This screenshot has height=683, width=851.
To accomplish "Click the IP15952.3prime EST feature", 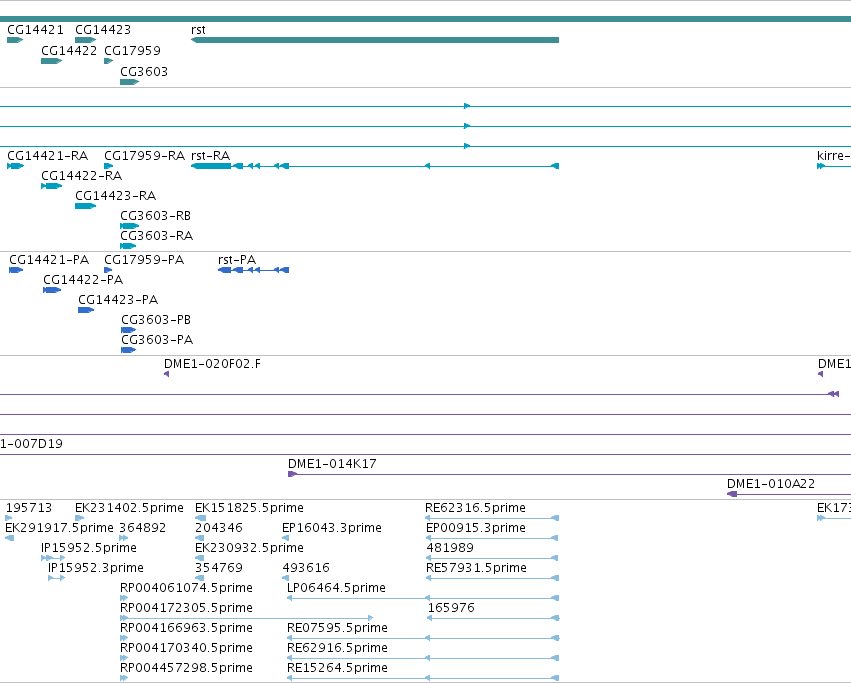I will point(56,578).
